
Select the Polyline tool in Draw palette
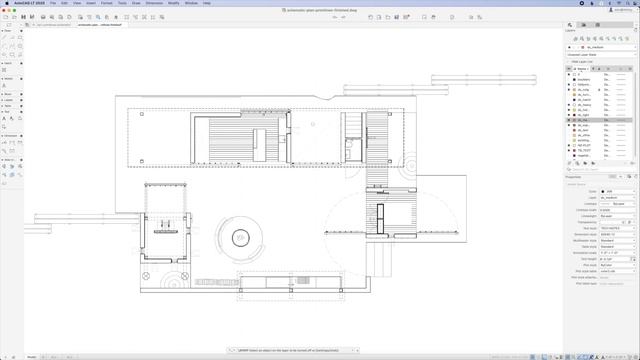(x=12, y=38)
